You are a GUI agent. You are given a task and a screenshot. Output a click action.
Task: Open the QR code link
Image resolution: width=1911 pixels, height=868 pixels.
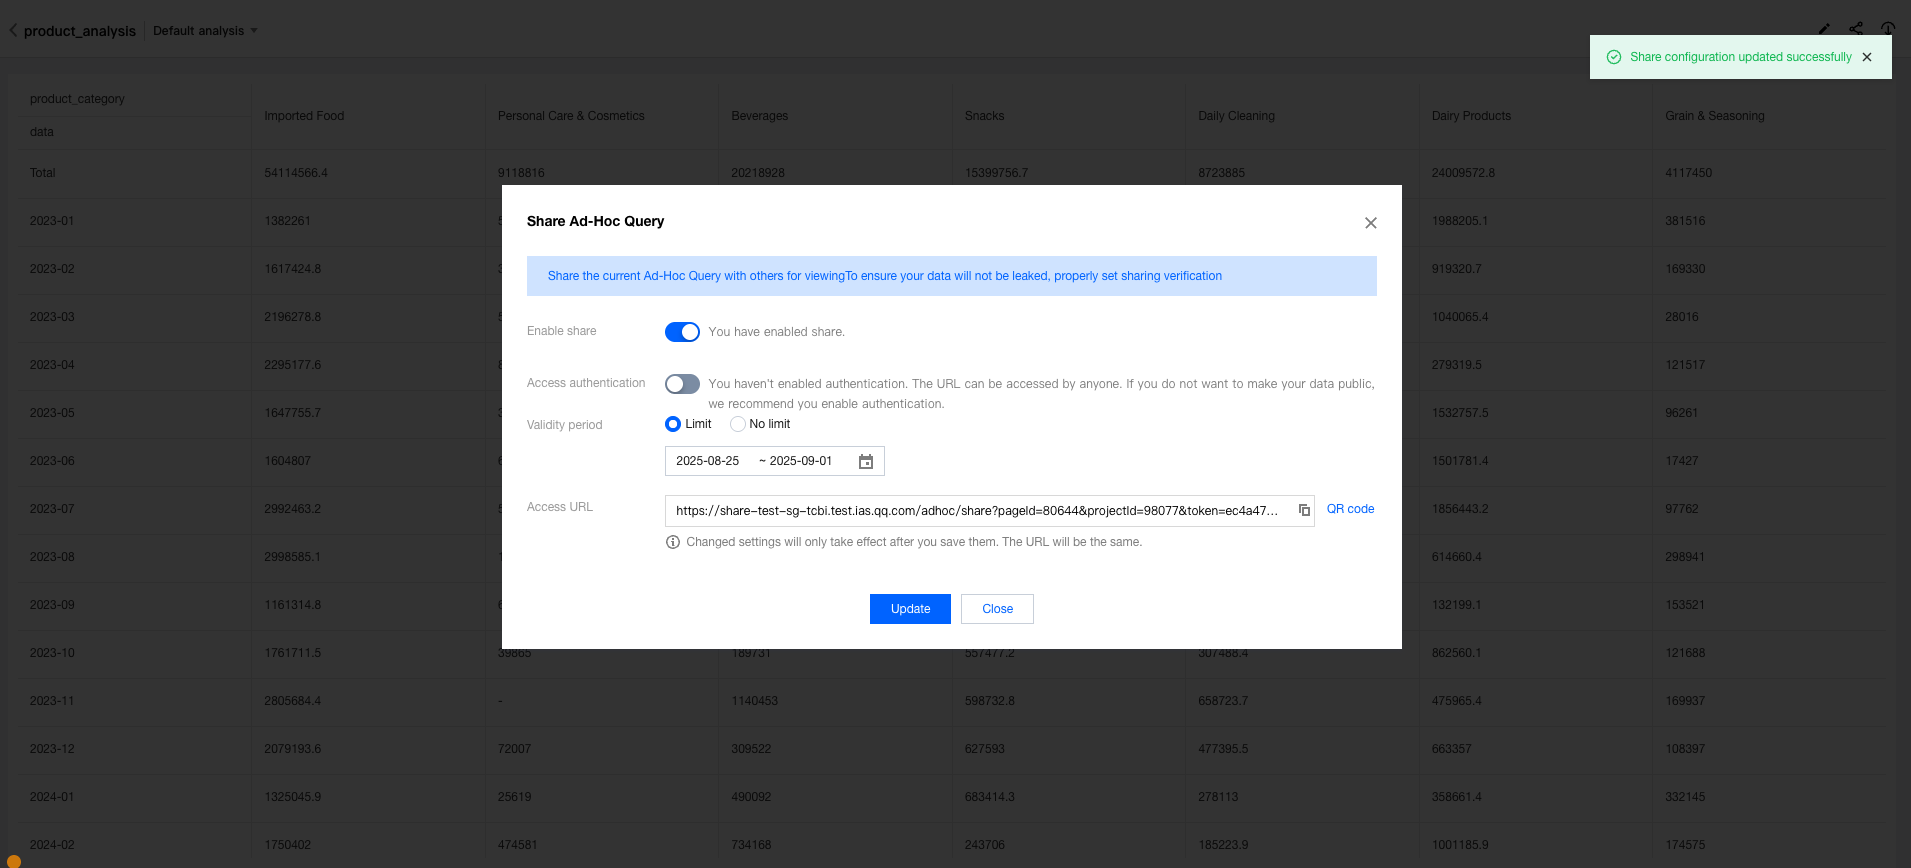tap(1350, 509)
